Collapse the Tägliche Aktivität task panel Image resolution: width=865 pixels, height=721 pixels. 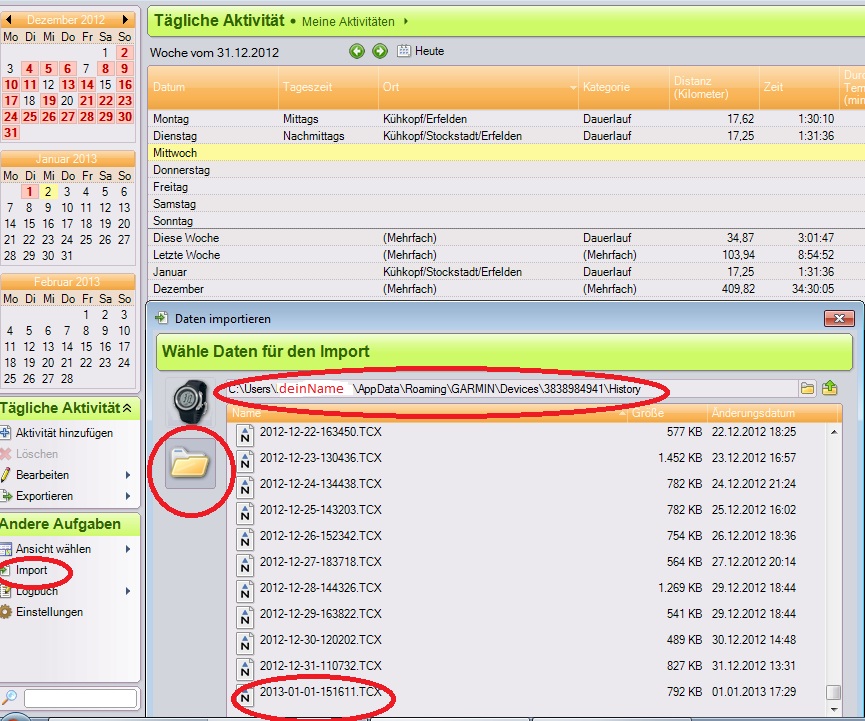127,408
